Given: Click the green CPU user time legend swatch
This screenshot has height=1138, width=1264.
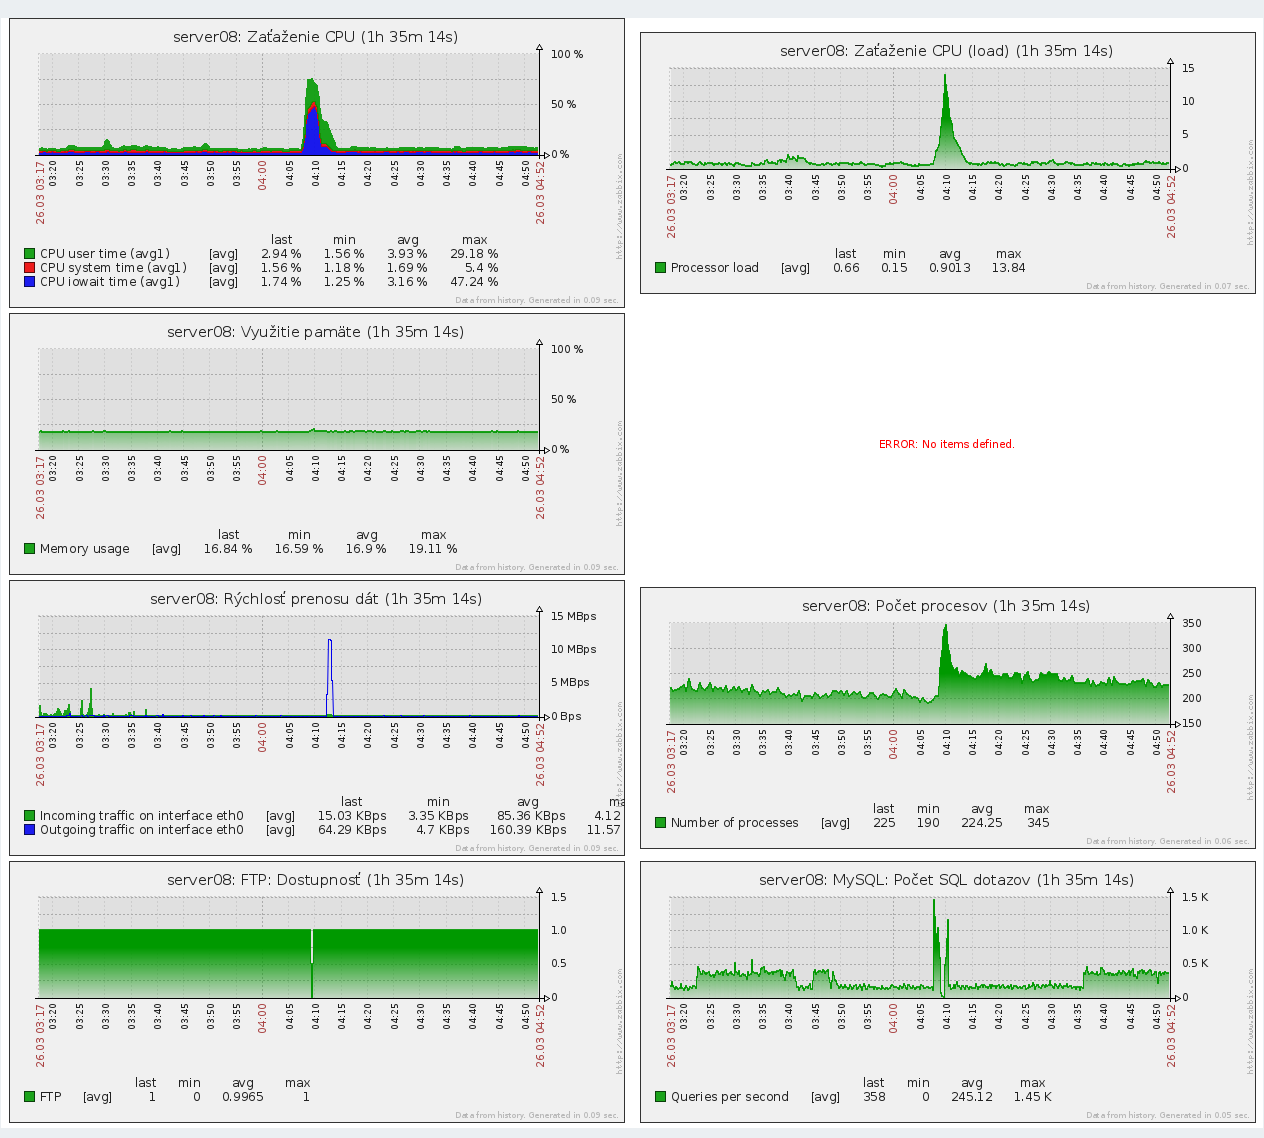Looking at the screenshot, I should coord(29,254).
